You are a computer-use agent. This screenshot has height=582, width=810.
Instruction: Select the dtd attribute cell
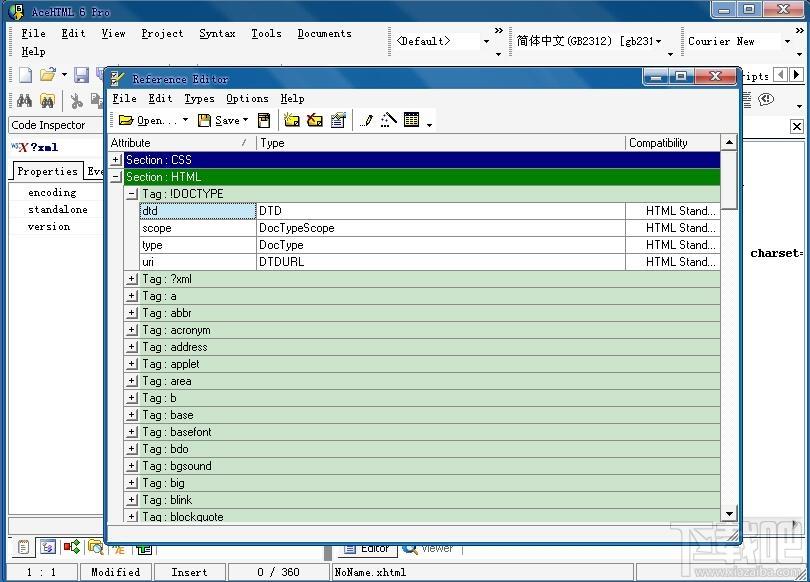click(198, 211)
